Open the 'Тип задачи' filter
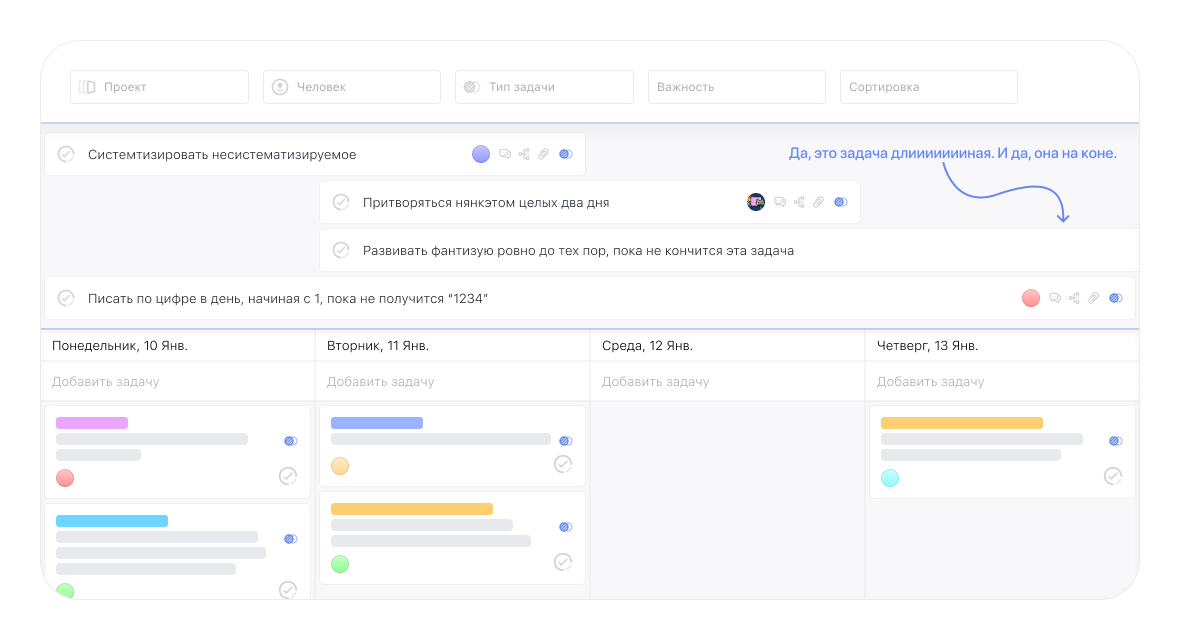Image resolution: width=1180 pixels, height=640 pixels. [x=544, y=87]
